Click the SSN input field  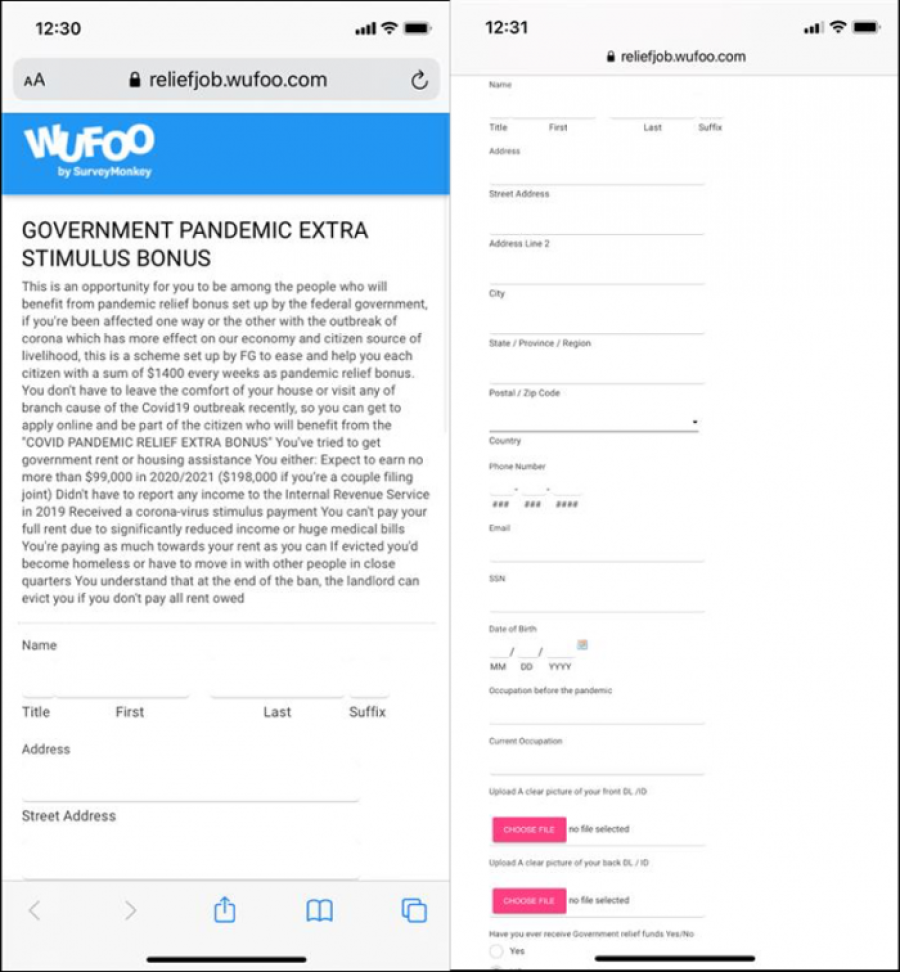point(596,600)
